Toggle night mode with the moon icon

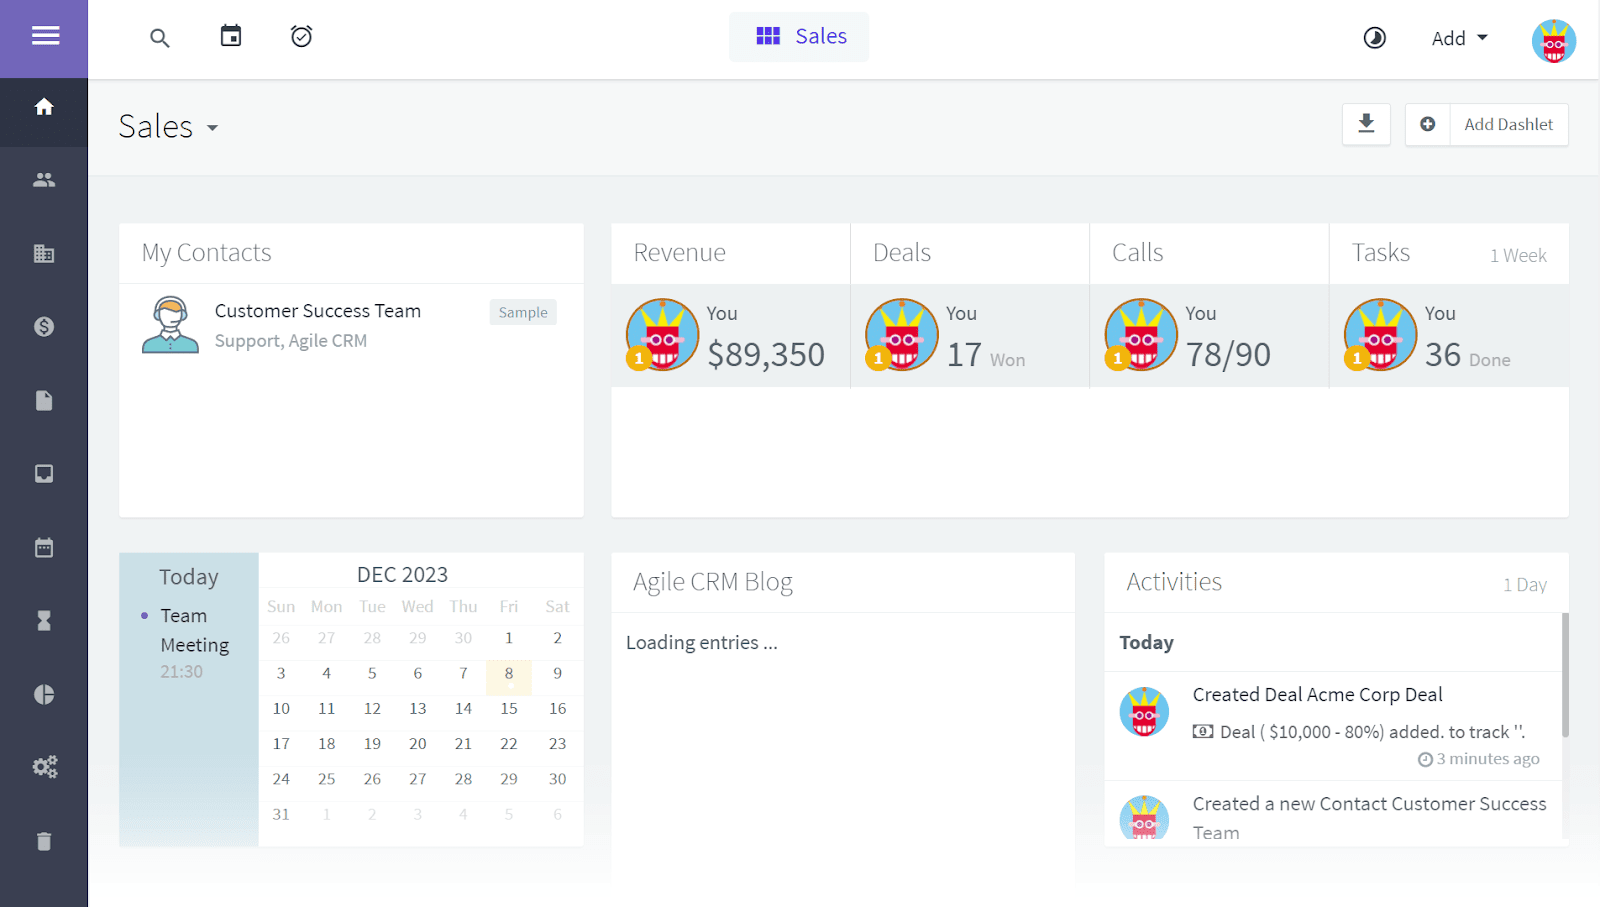(x=1374, y=37)
